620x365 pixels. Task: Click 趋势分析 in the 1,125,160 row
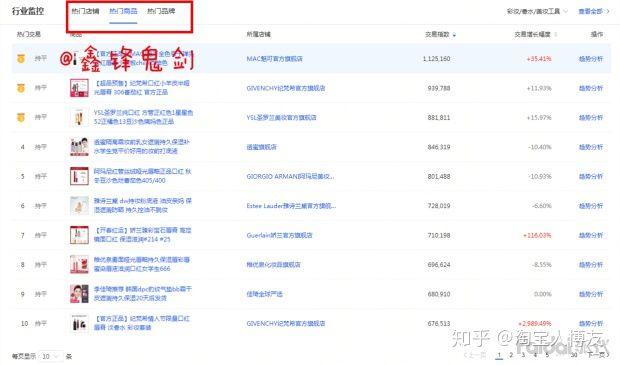(591, 59)
